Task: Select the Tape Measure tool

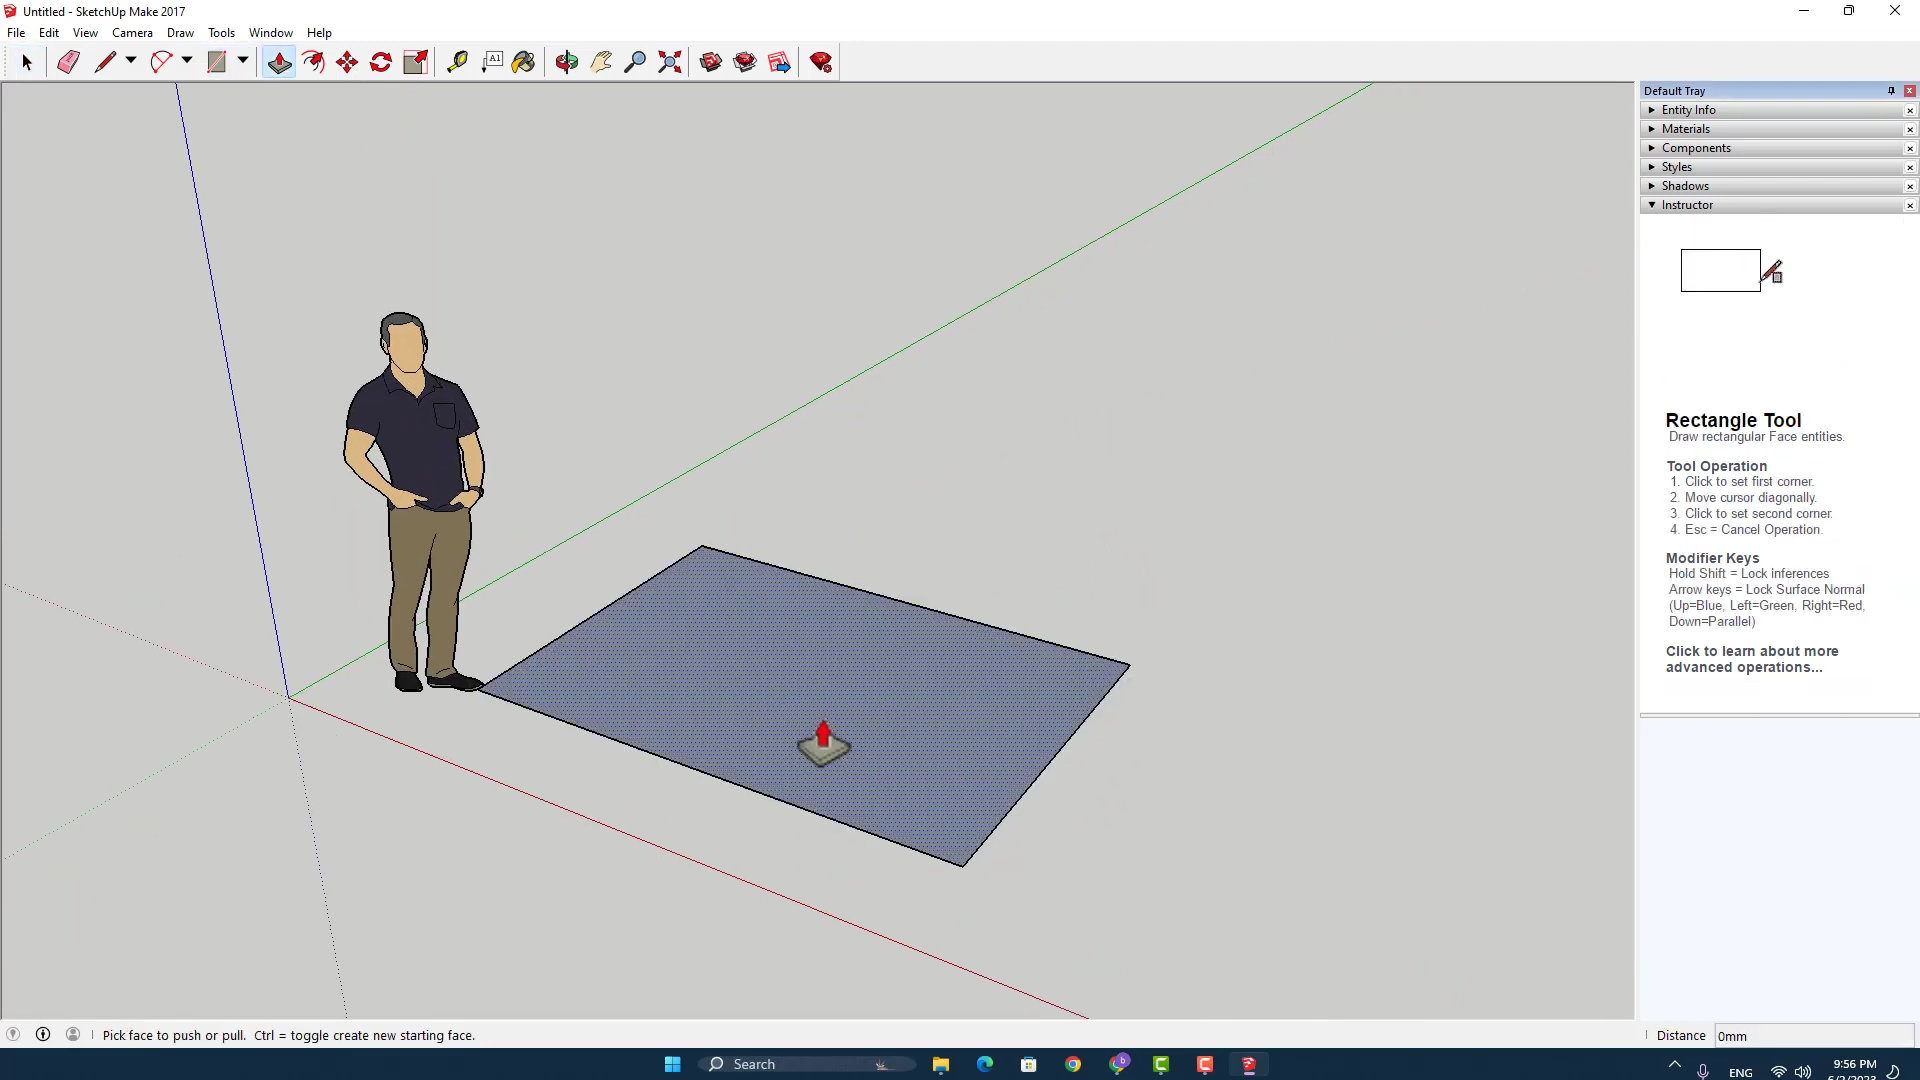Action: (x=457, y=62)
